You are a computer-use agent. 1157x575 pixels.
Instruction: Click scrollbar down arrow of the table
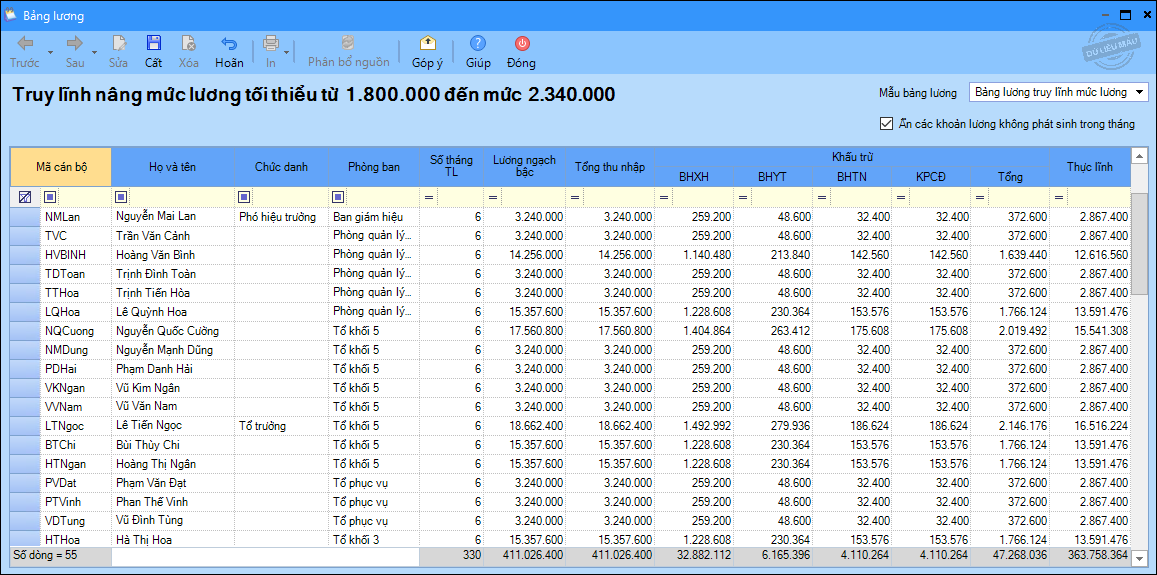(1139, 557)
